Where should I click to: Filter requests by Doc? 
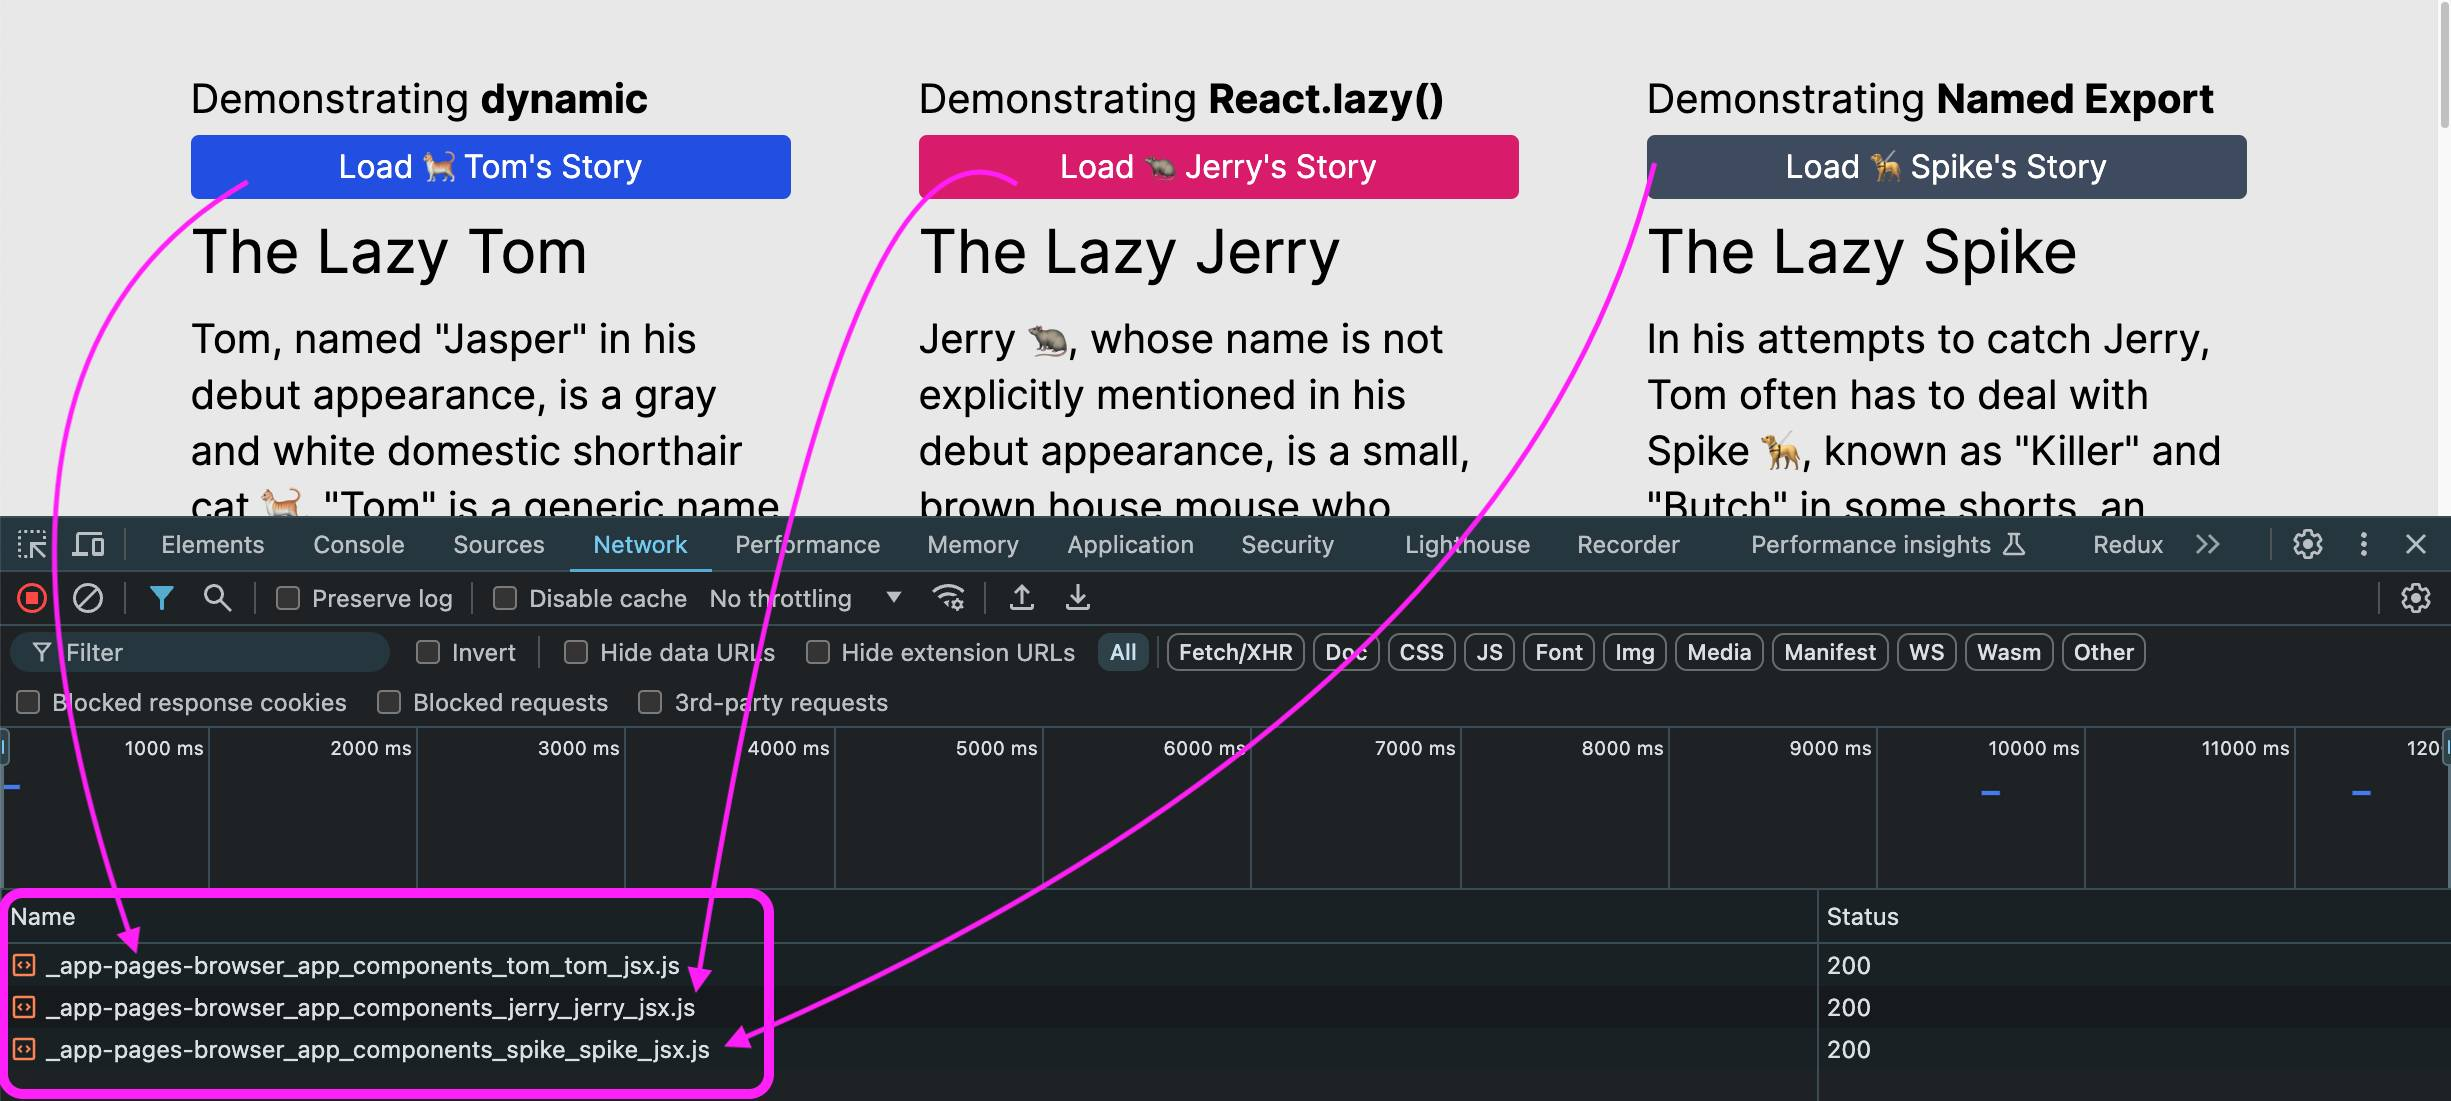coord(1346,653)
